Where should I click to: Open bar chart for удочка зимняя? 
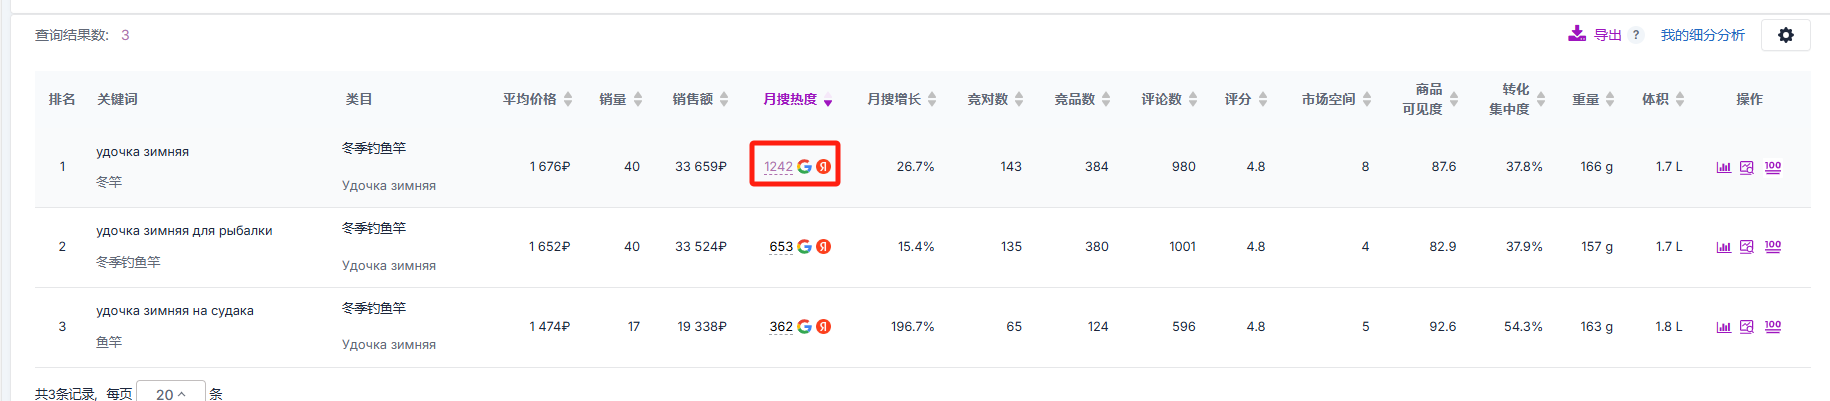click(1723, 167)
